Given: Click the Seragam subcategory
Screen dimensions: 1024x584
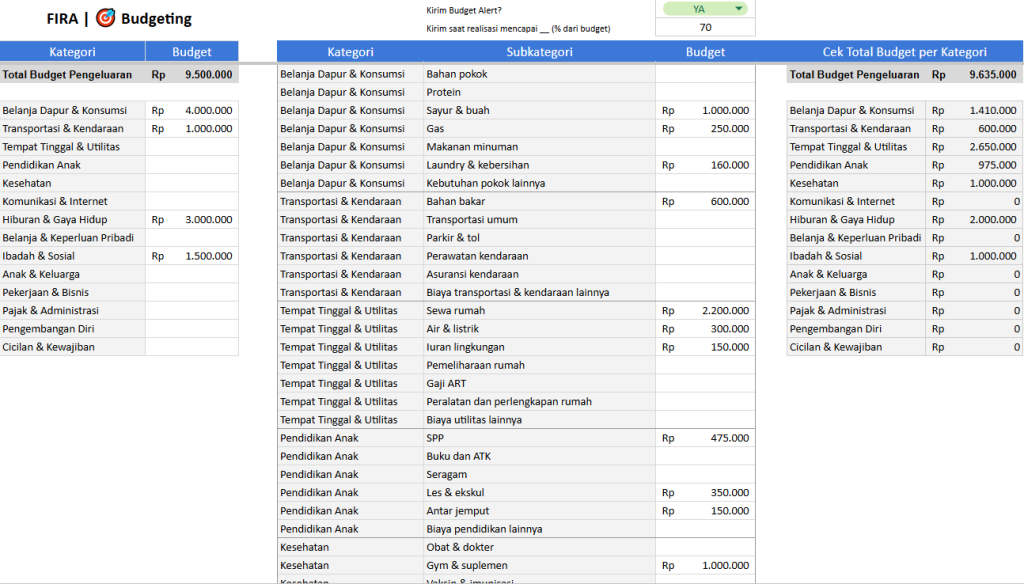Looking at the screenshot, I should pos(539,474).
